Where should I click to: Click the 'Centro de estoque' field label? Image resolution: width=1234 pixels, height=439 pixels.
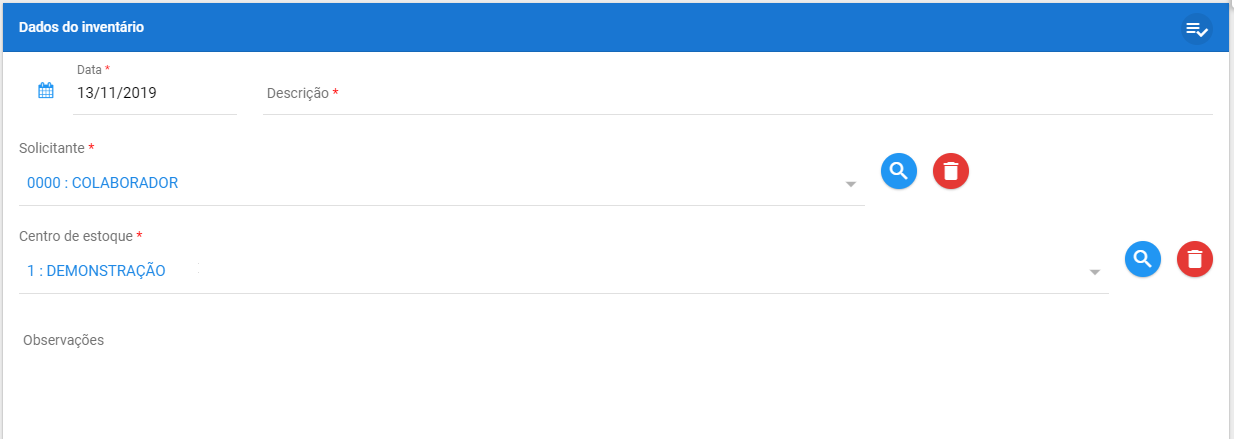tap(76, 236)
